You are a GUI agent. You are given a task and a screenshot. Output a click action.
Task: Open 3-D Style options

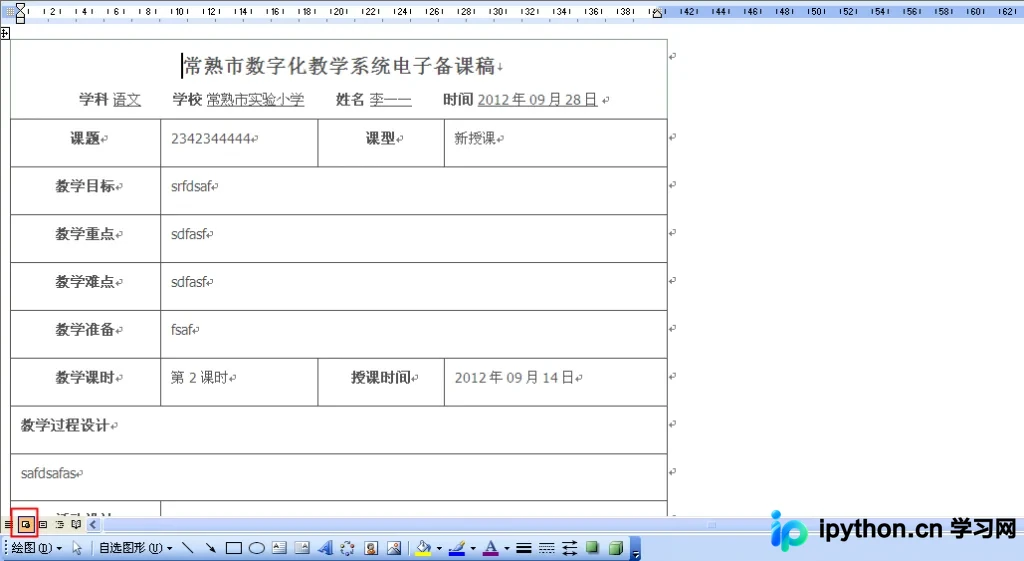tap(615, 548)
